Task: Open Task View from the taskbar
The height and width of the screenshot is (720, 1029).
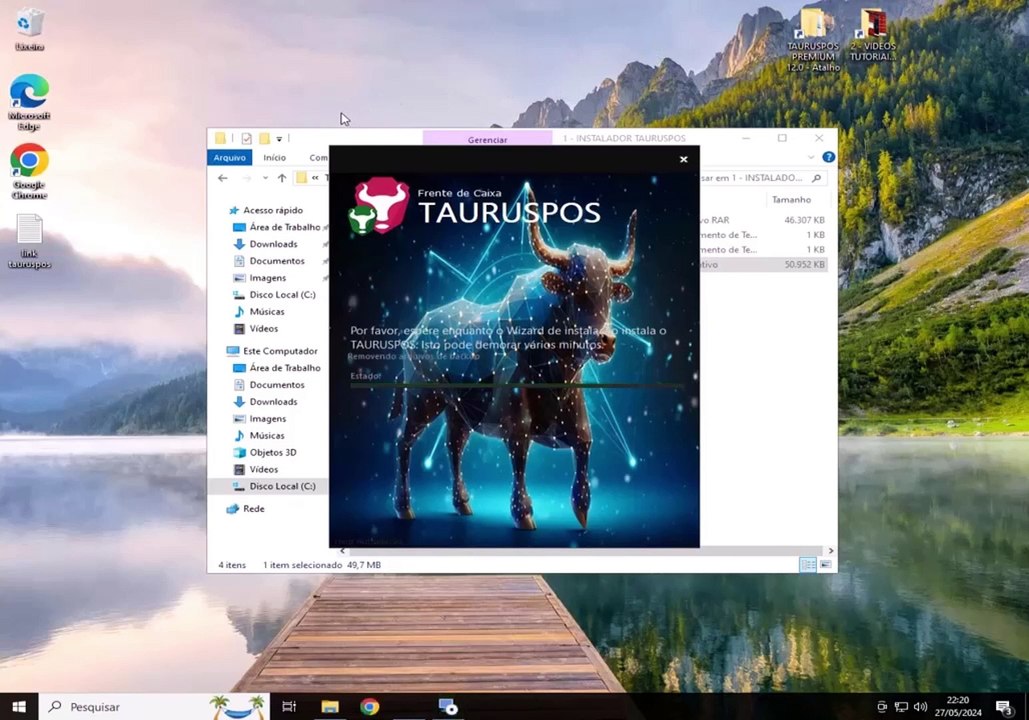Action: (x=289, y=706)
